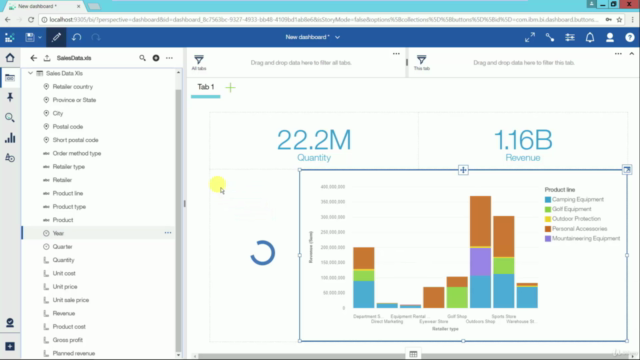Select Province or State field

(x=74, y=100)
